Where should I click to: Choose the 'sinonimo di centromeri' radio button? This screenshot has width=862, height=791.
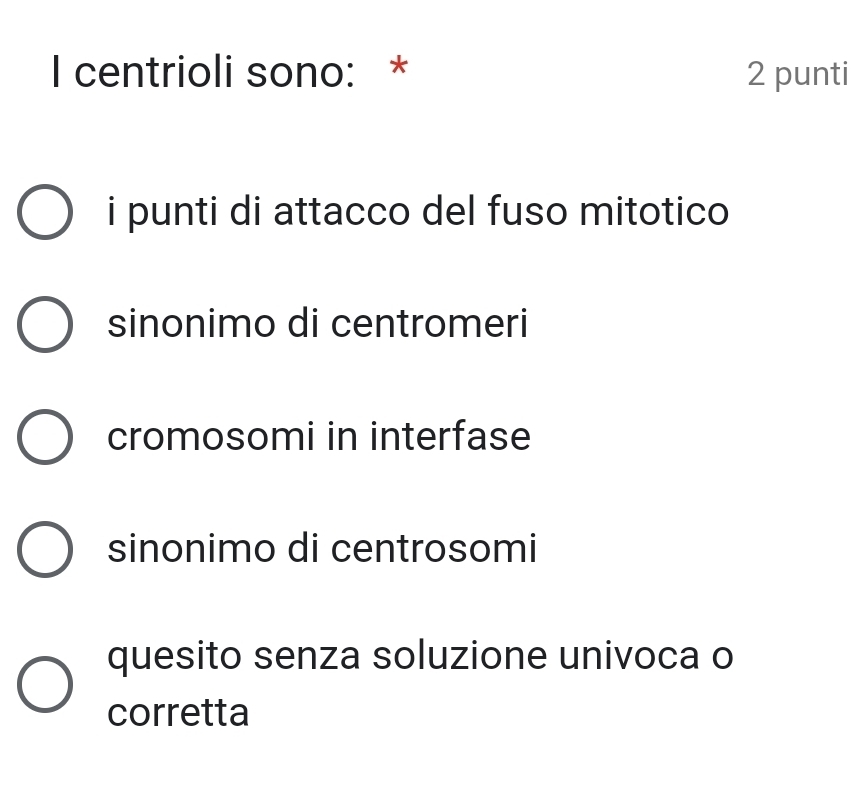[x=44, y=325]
